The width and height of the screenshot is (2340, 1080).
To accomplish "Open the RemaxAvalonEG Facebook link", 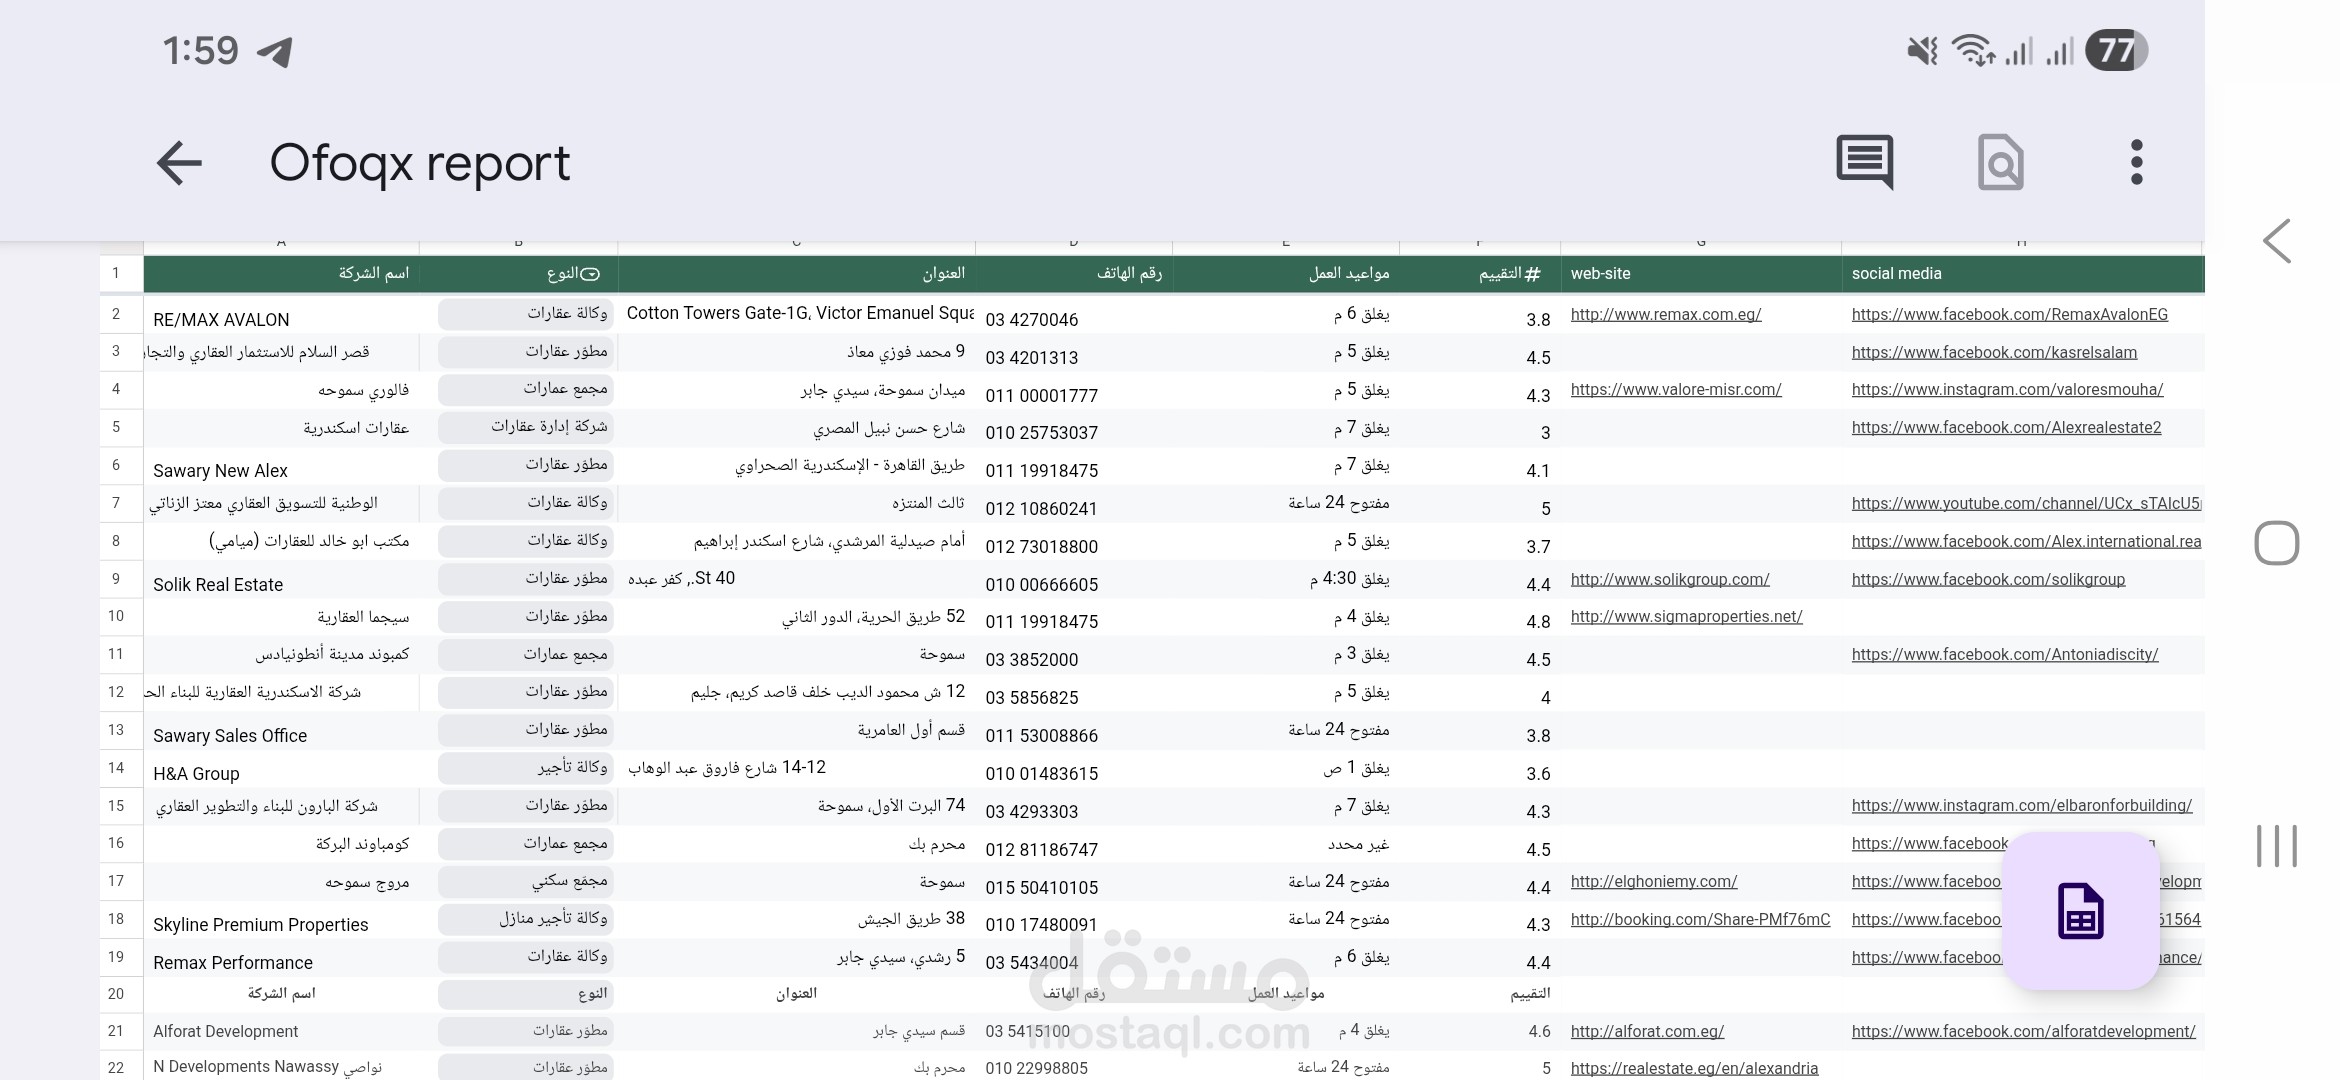I will tap(2010, 315).
